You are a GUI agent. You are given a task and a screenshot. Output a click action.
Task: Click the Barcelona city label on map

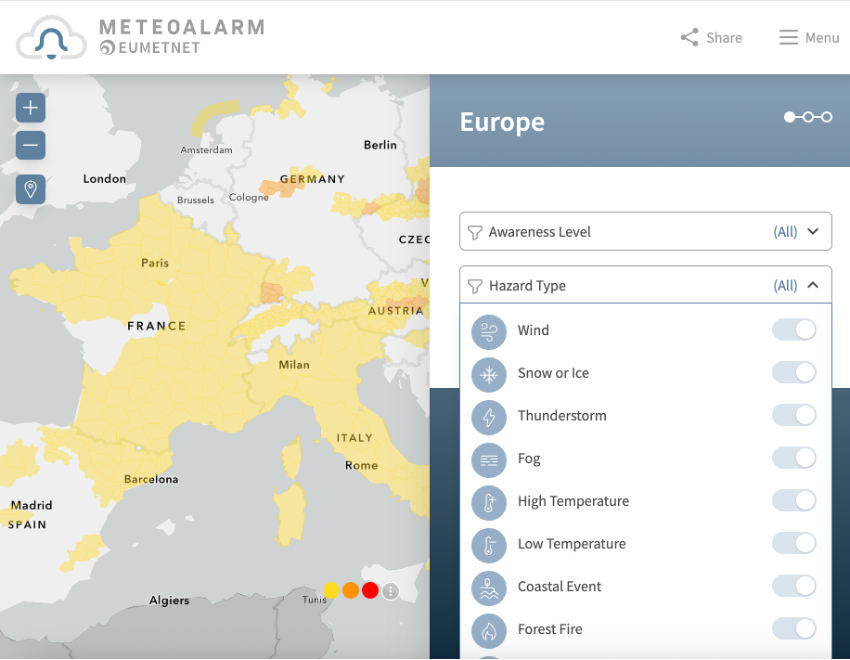click(151, 479)
